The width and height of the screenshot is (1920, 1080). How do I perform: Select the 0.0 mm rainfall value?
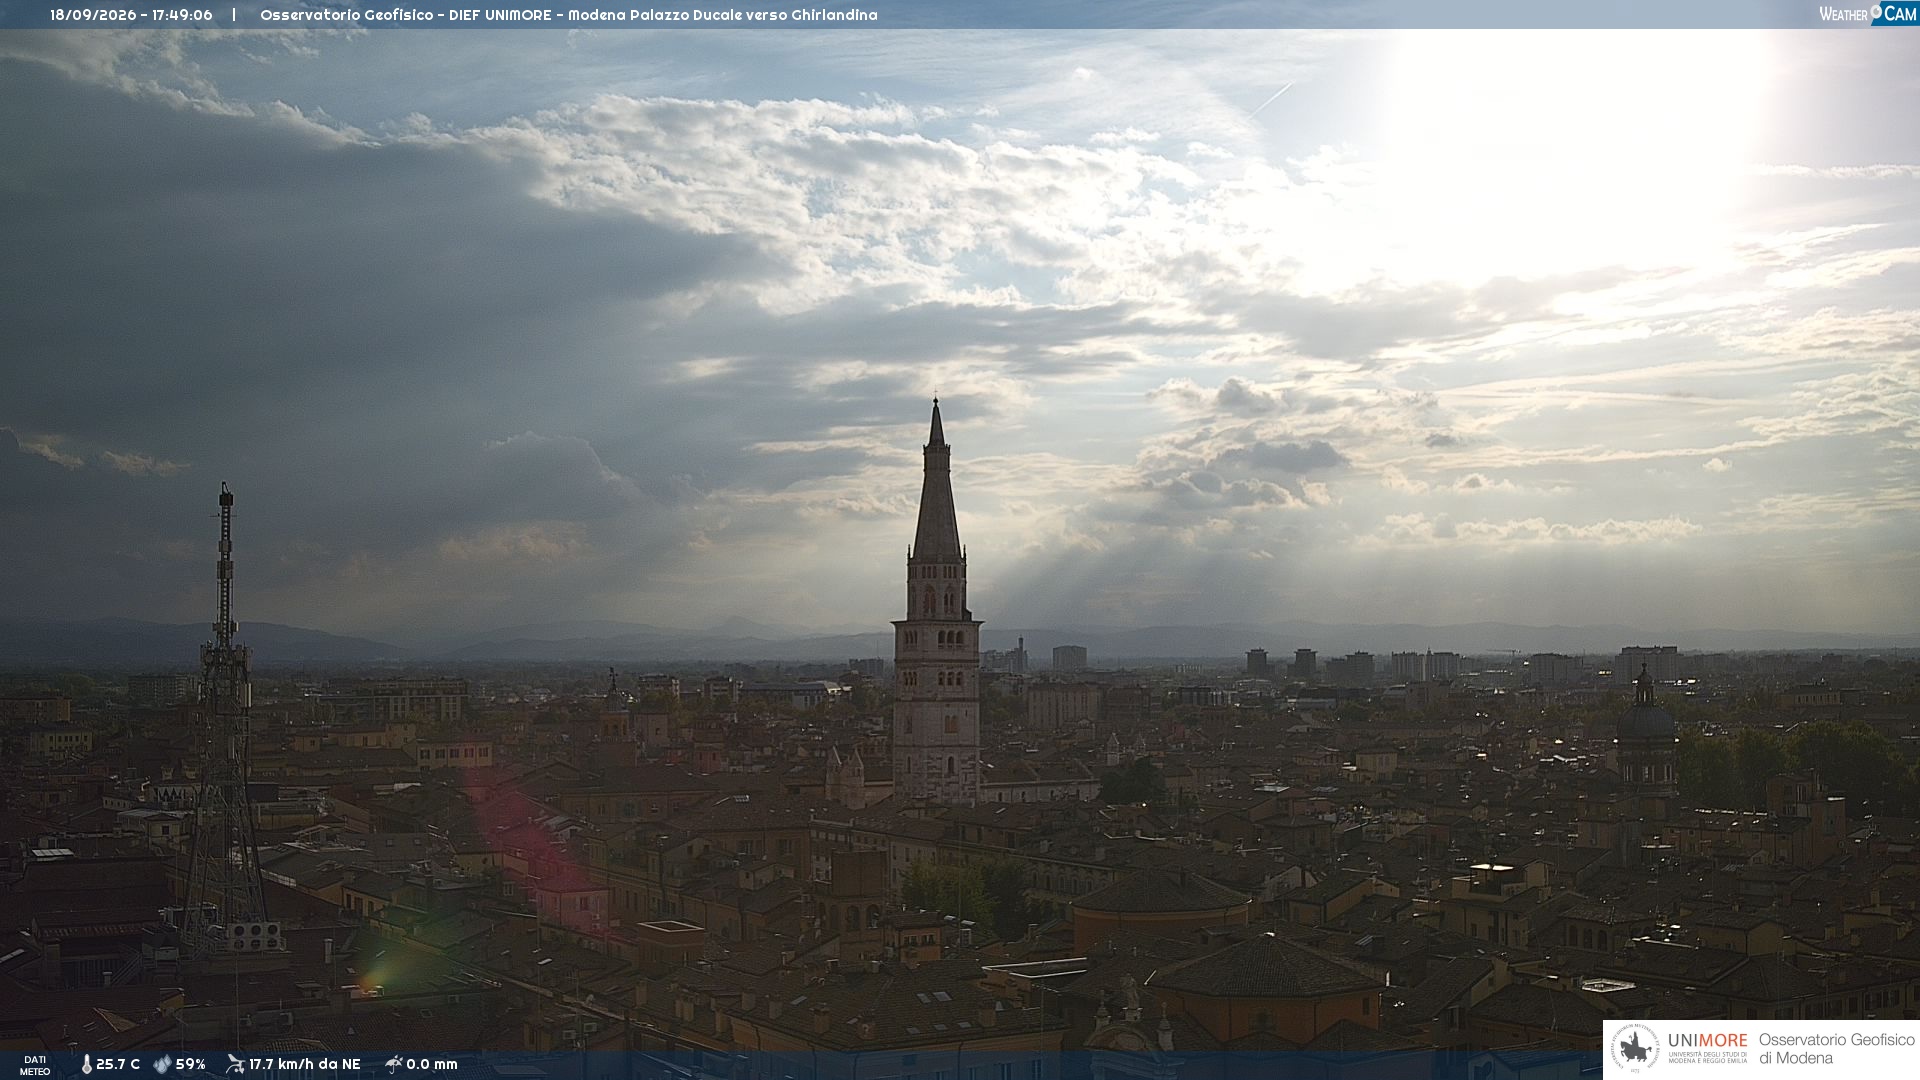pyautogui.click(x=432, y=1065)
